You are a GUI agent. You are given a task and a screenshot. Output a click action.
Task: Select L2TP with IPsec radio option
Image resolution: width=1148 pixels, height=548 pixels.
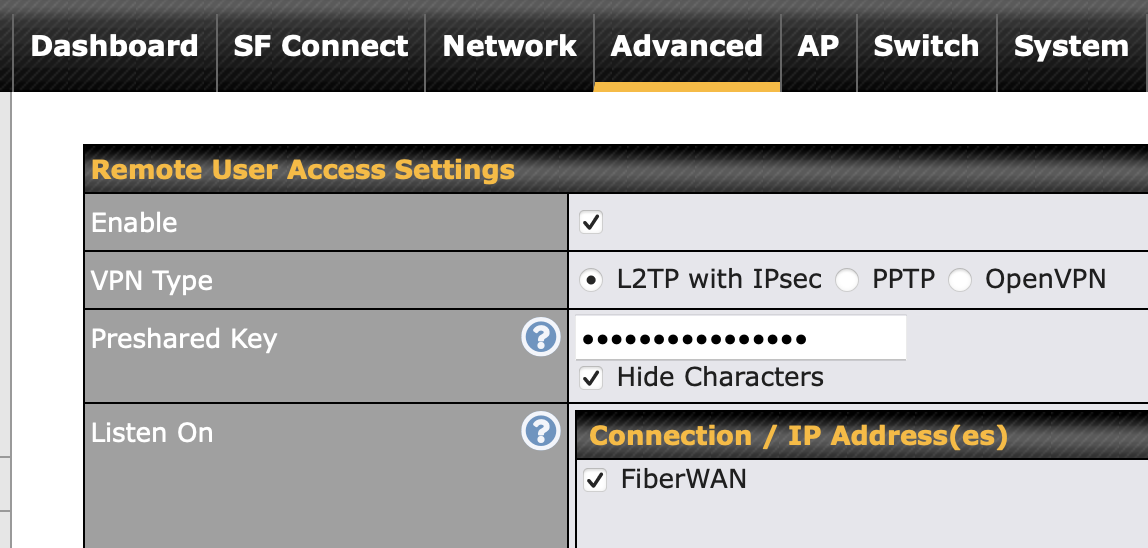591,280
